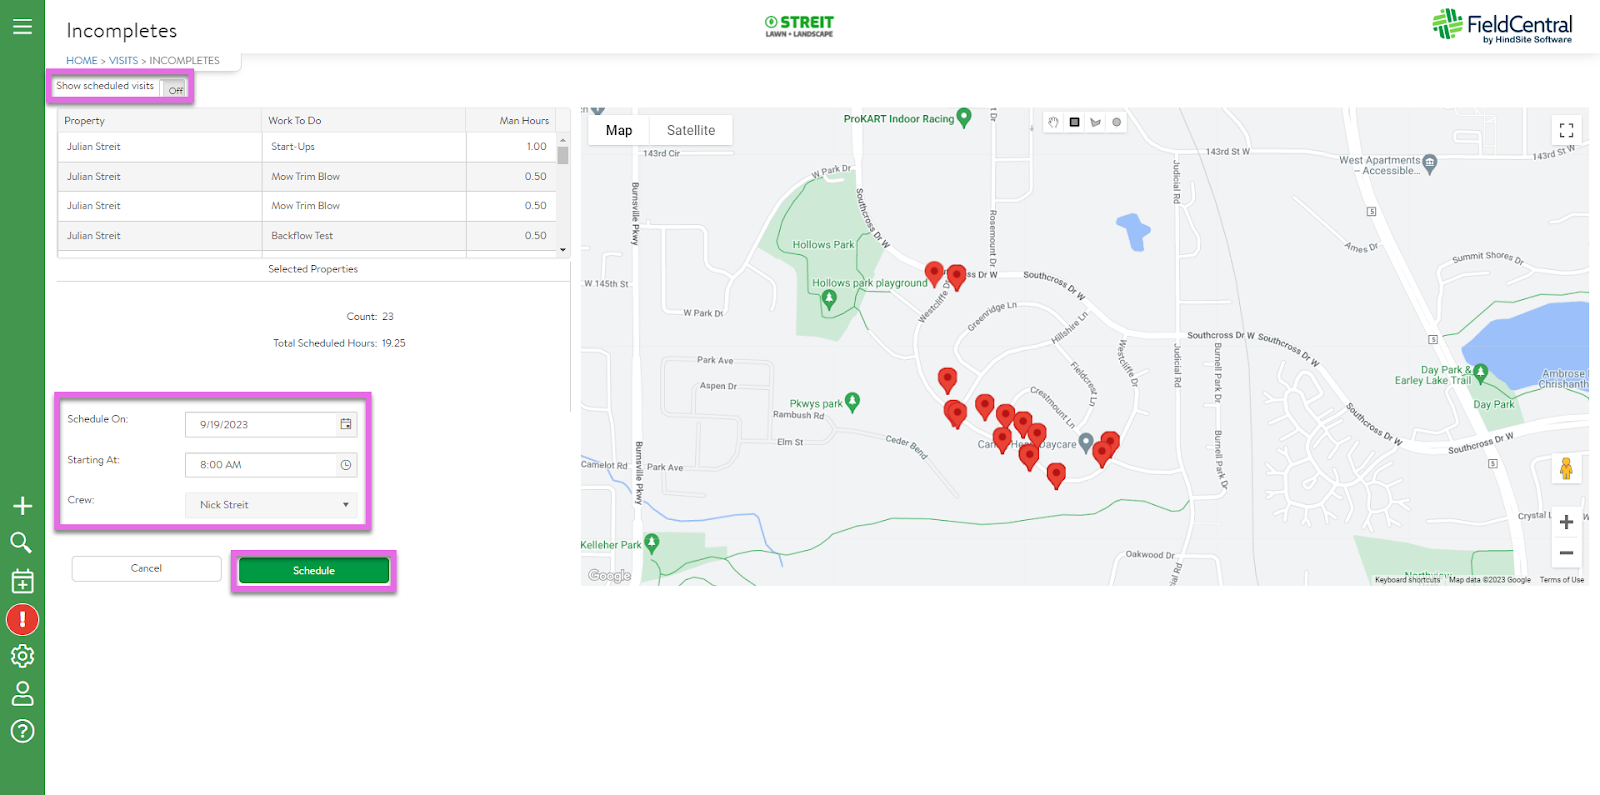Select the Backflow Test row
The image size is (1600, 795).
point(307,236)
